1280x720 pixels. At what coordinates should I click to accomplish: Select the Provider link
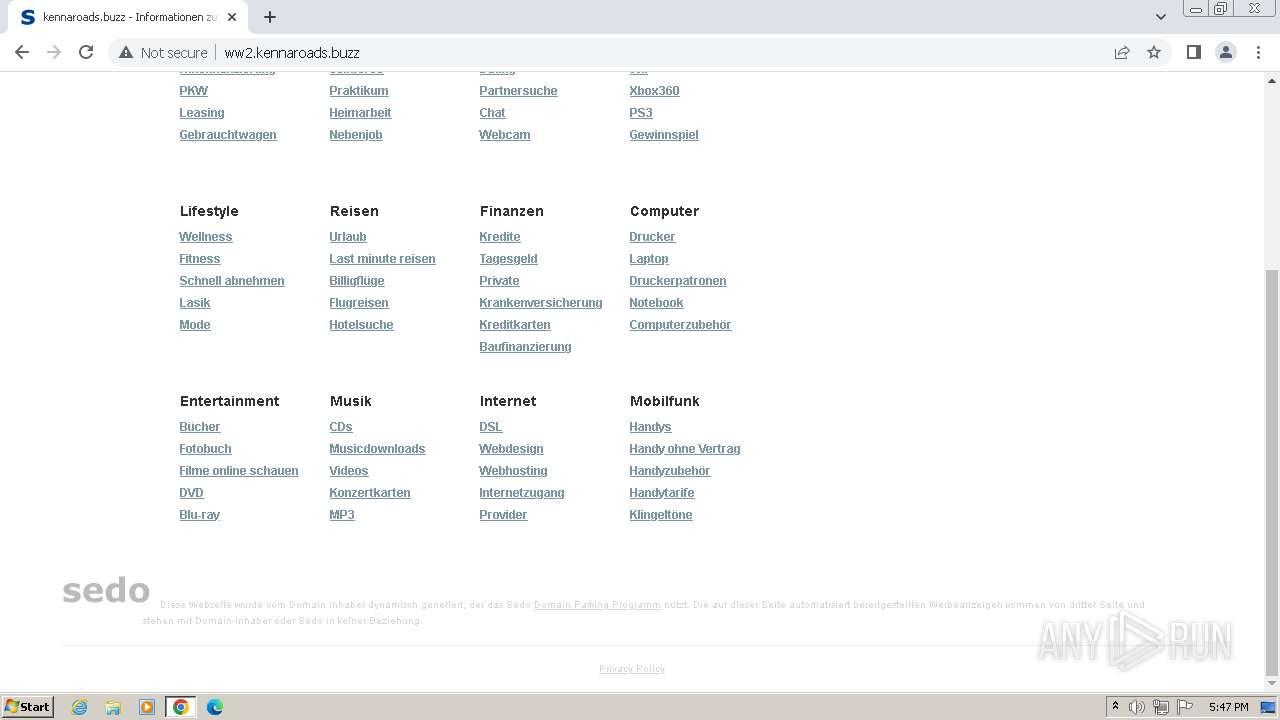[x=503, y=515]
